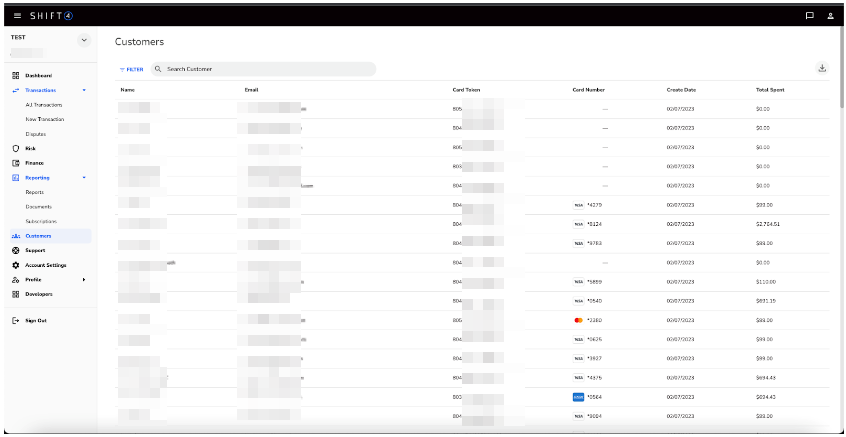Viewport: 846px width, 437px height.
Task: Open the FILTER options
Action: 131,69
